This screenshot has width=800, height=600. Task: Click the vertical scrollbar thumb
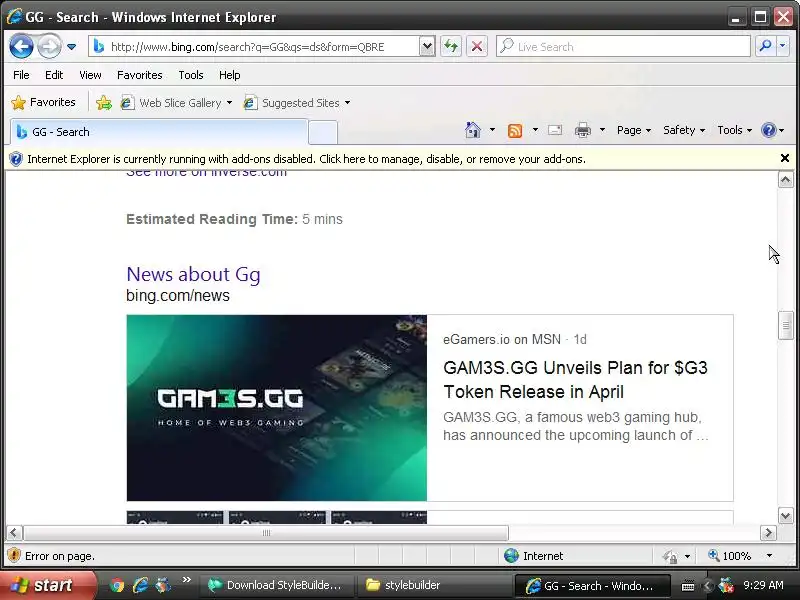(x=785, y=325)
